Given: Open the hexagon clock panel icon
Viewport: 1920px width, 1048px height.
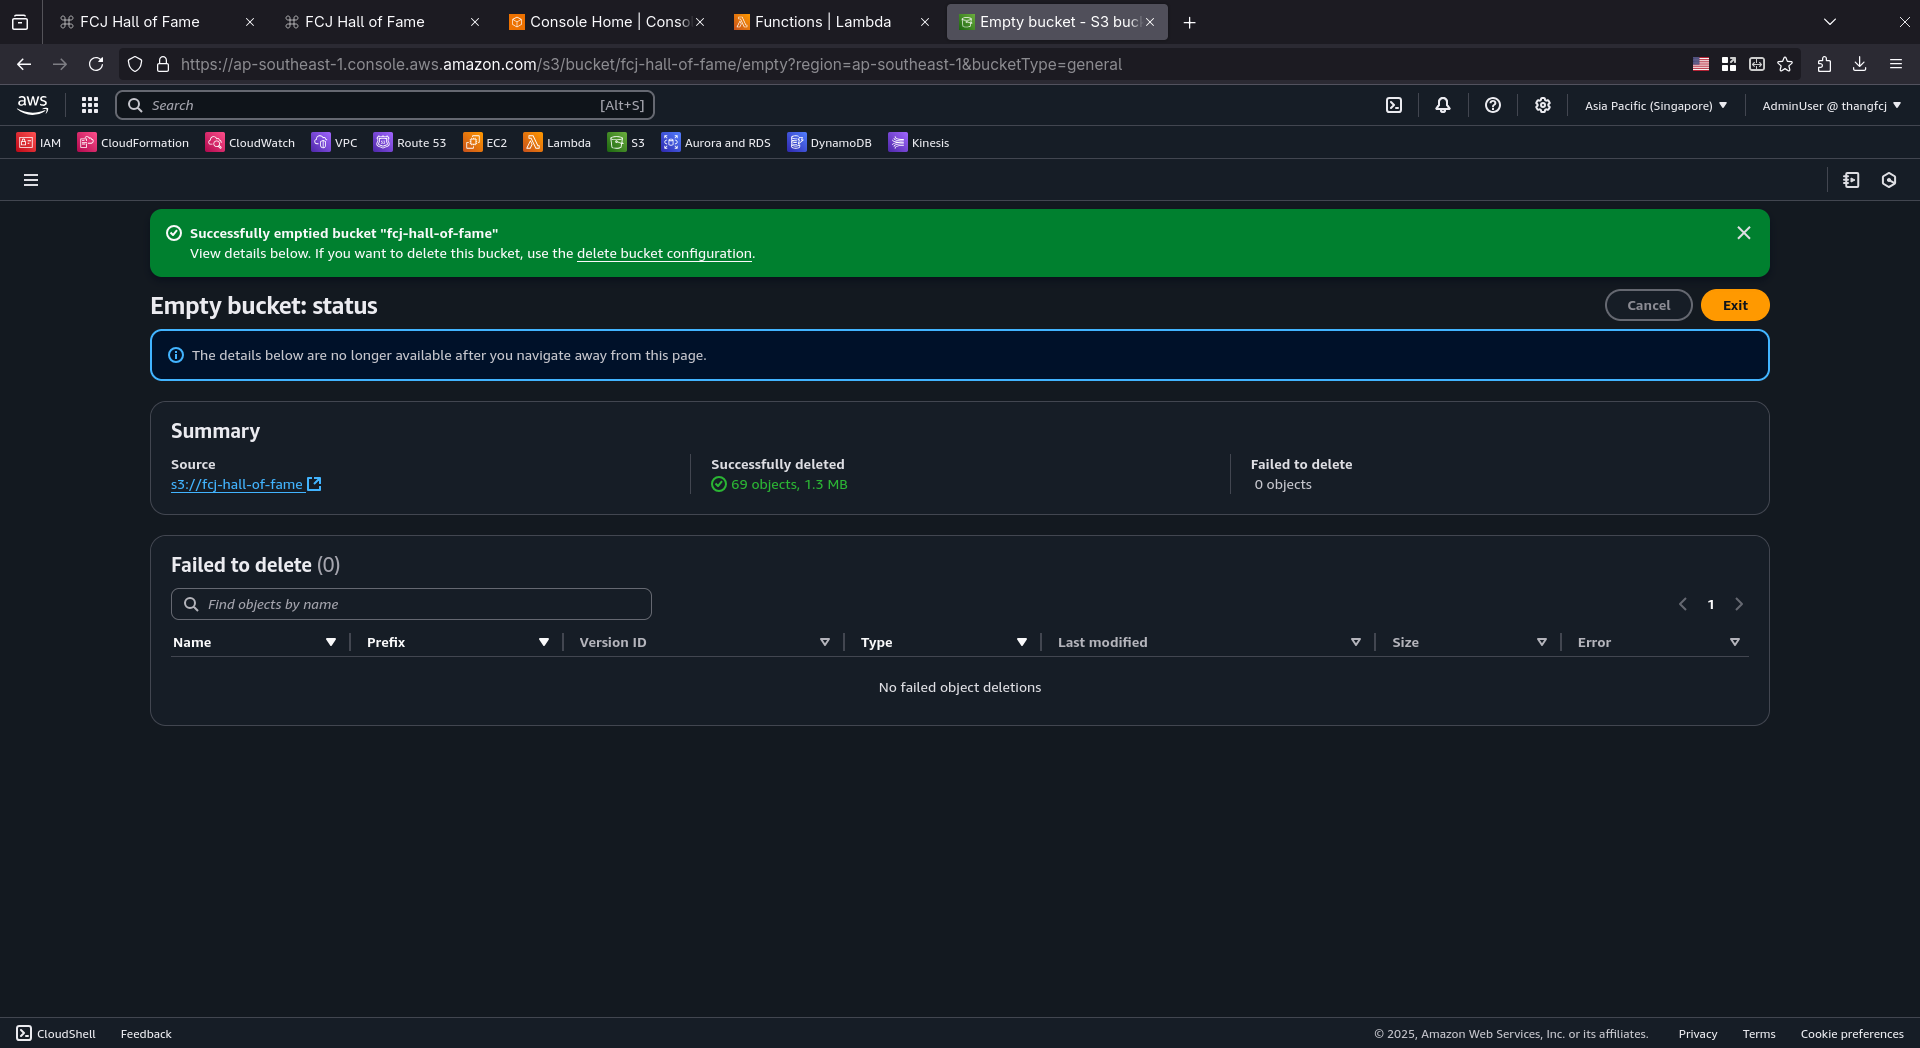Looking at the screenshot, I should click(x=1889, y=180).
